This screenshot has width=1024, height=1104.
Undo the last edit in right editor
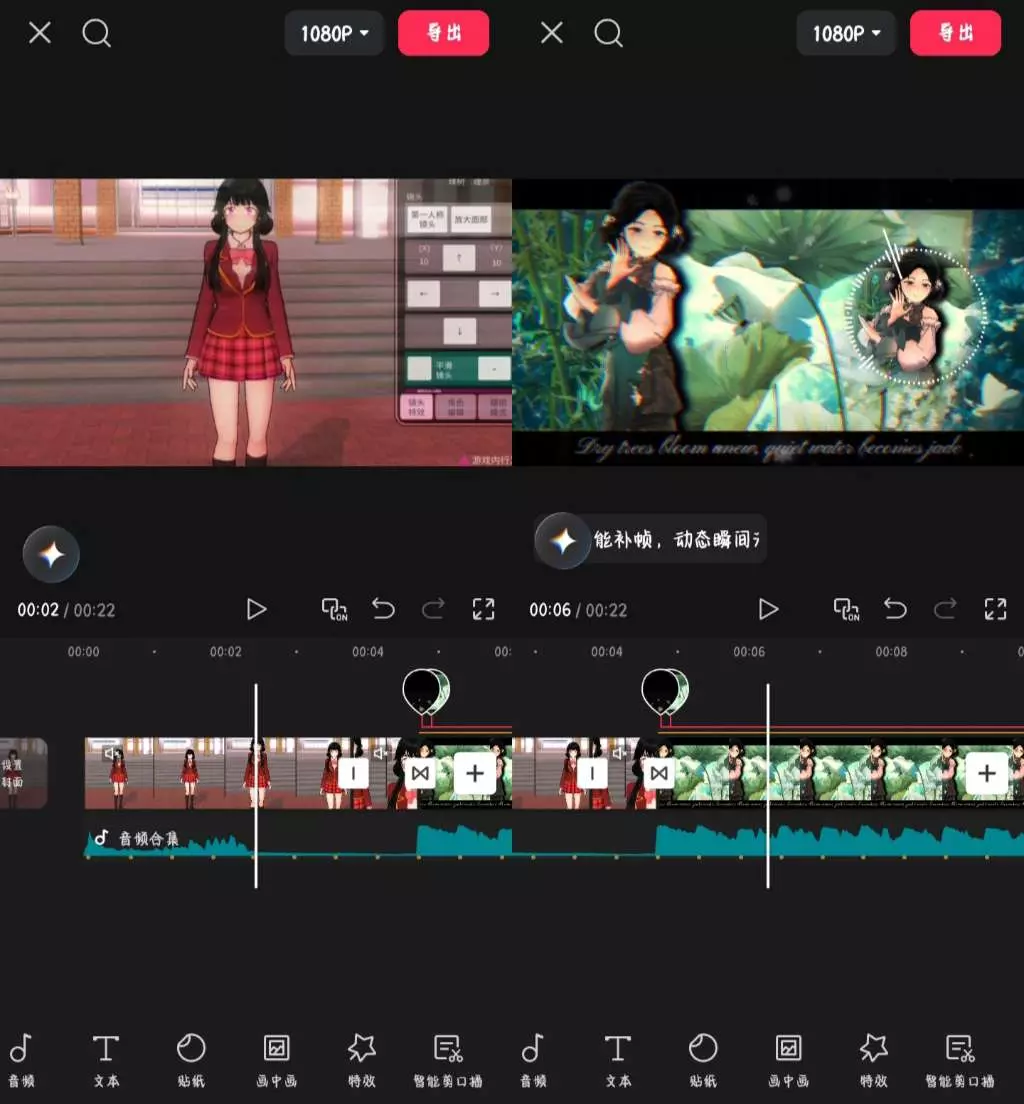tap(895, 608)
